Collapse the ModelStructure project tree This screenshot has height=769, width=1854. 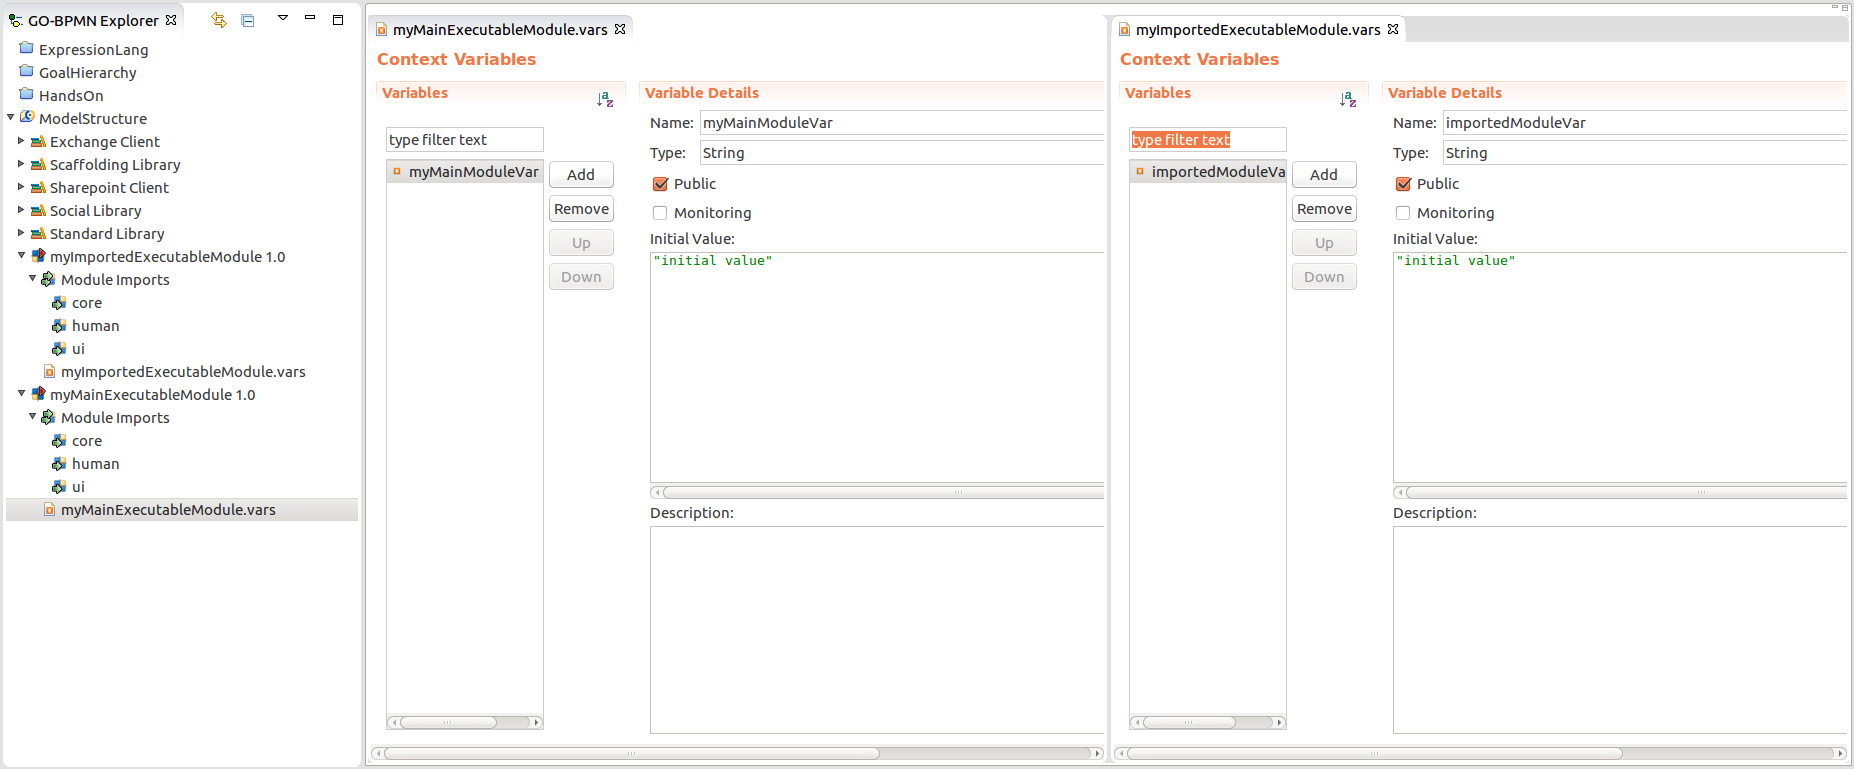[x=11, y=117]
